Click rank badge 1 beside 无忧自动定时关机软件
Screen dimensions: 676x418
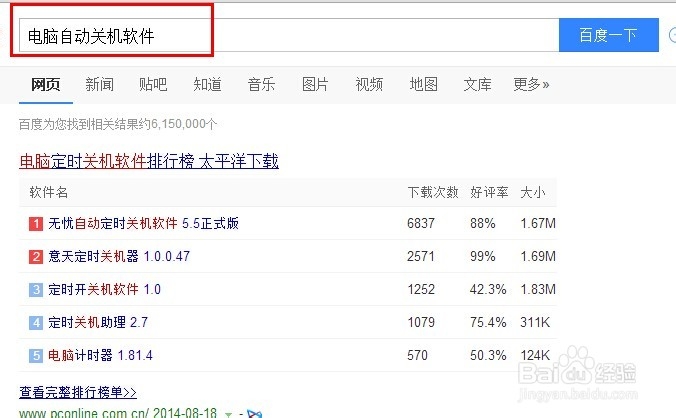(36, 224)
